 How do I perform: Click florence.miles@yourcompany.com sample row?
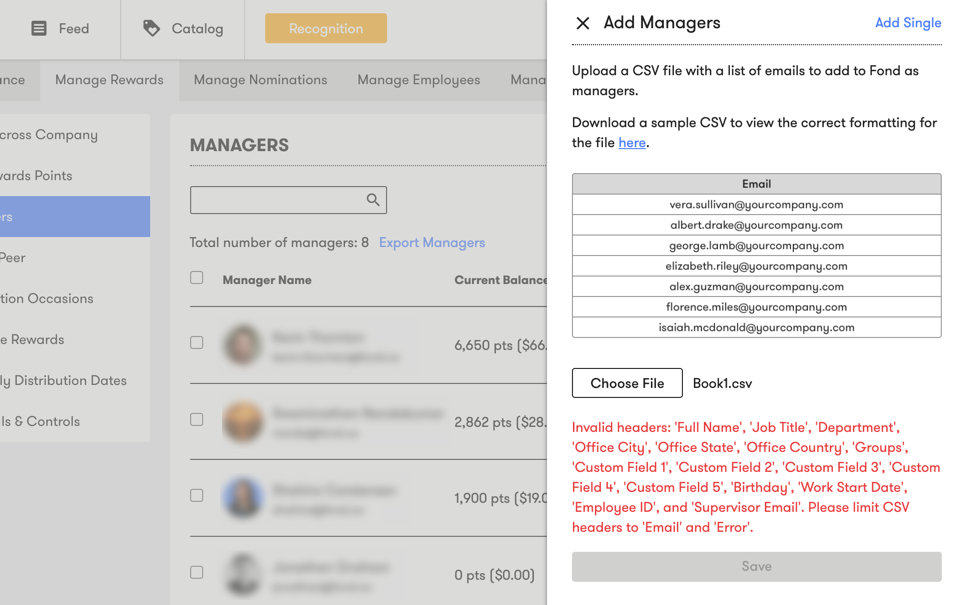pyautogui.click(x=756, y=307)
